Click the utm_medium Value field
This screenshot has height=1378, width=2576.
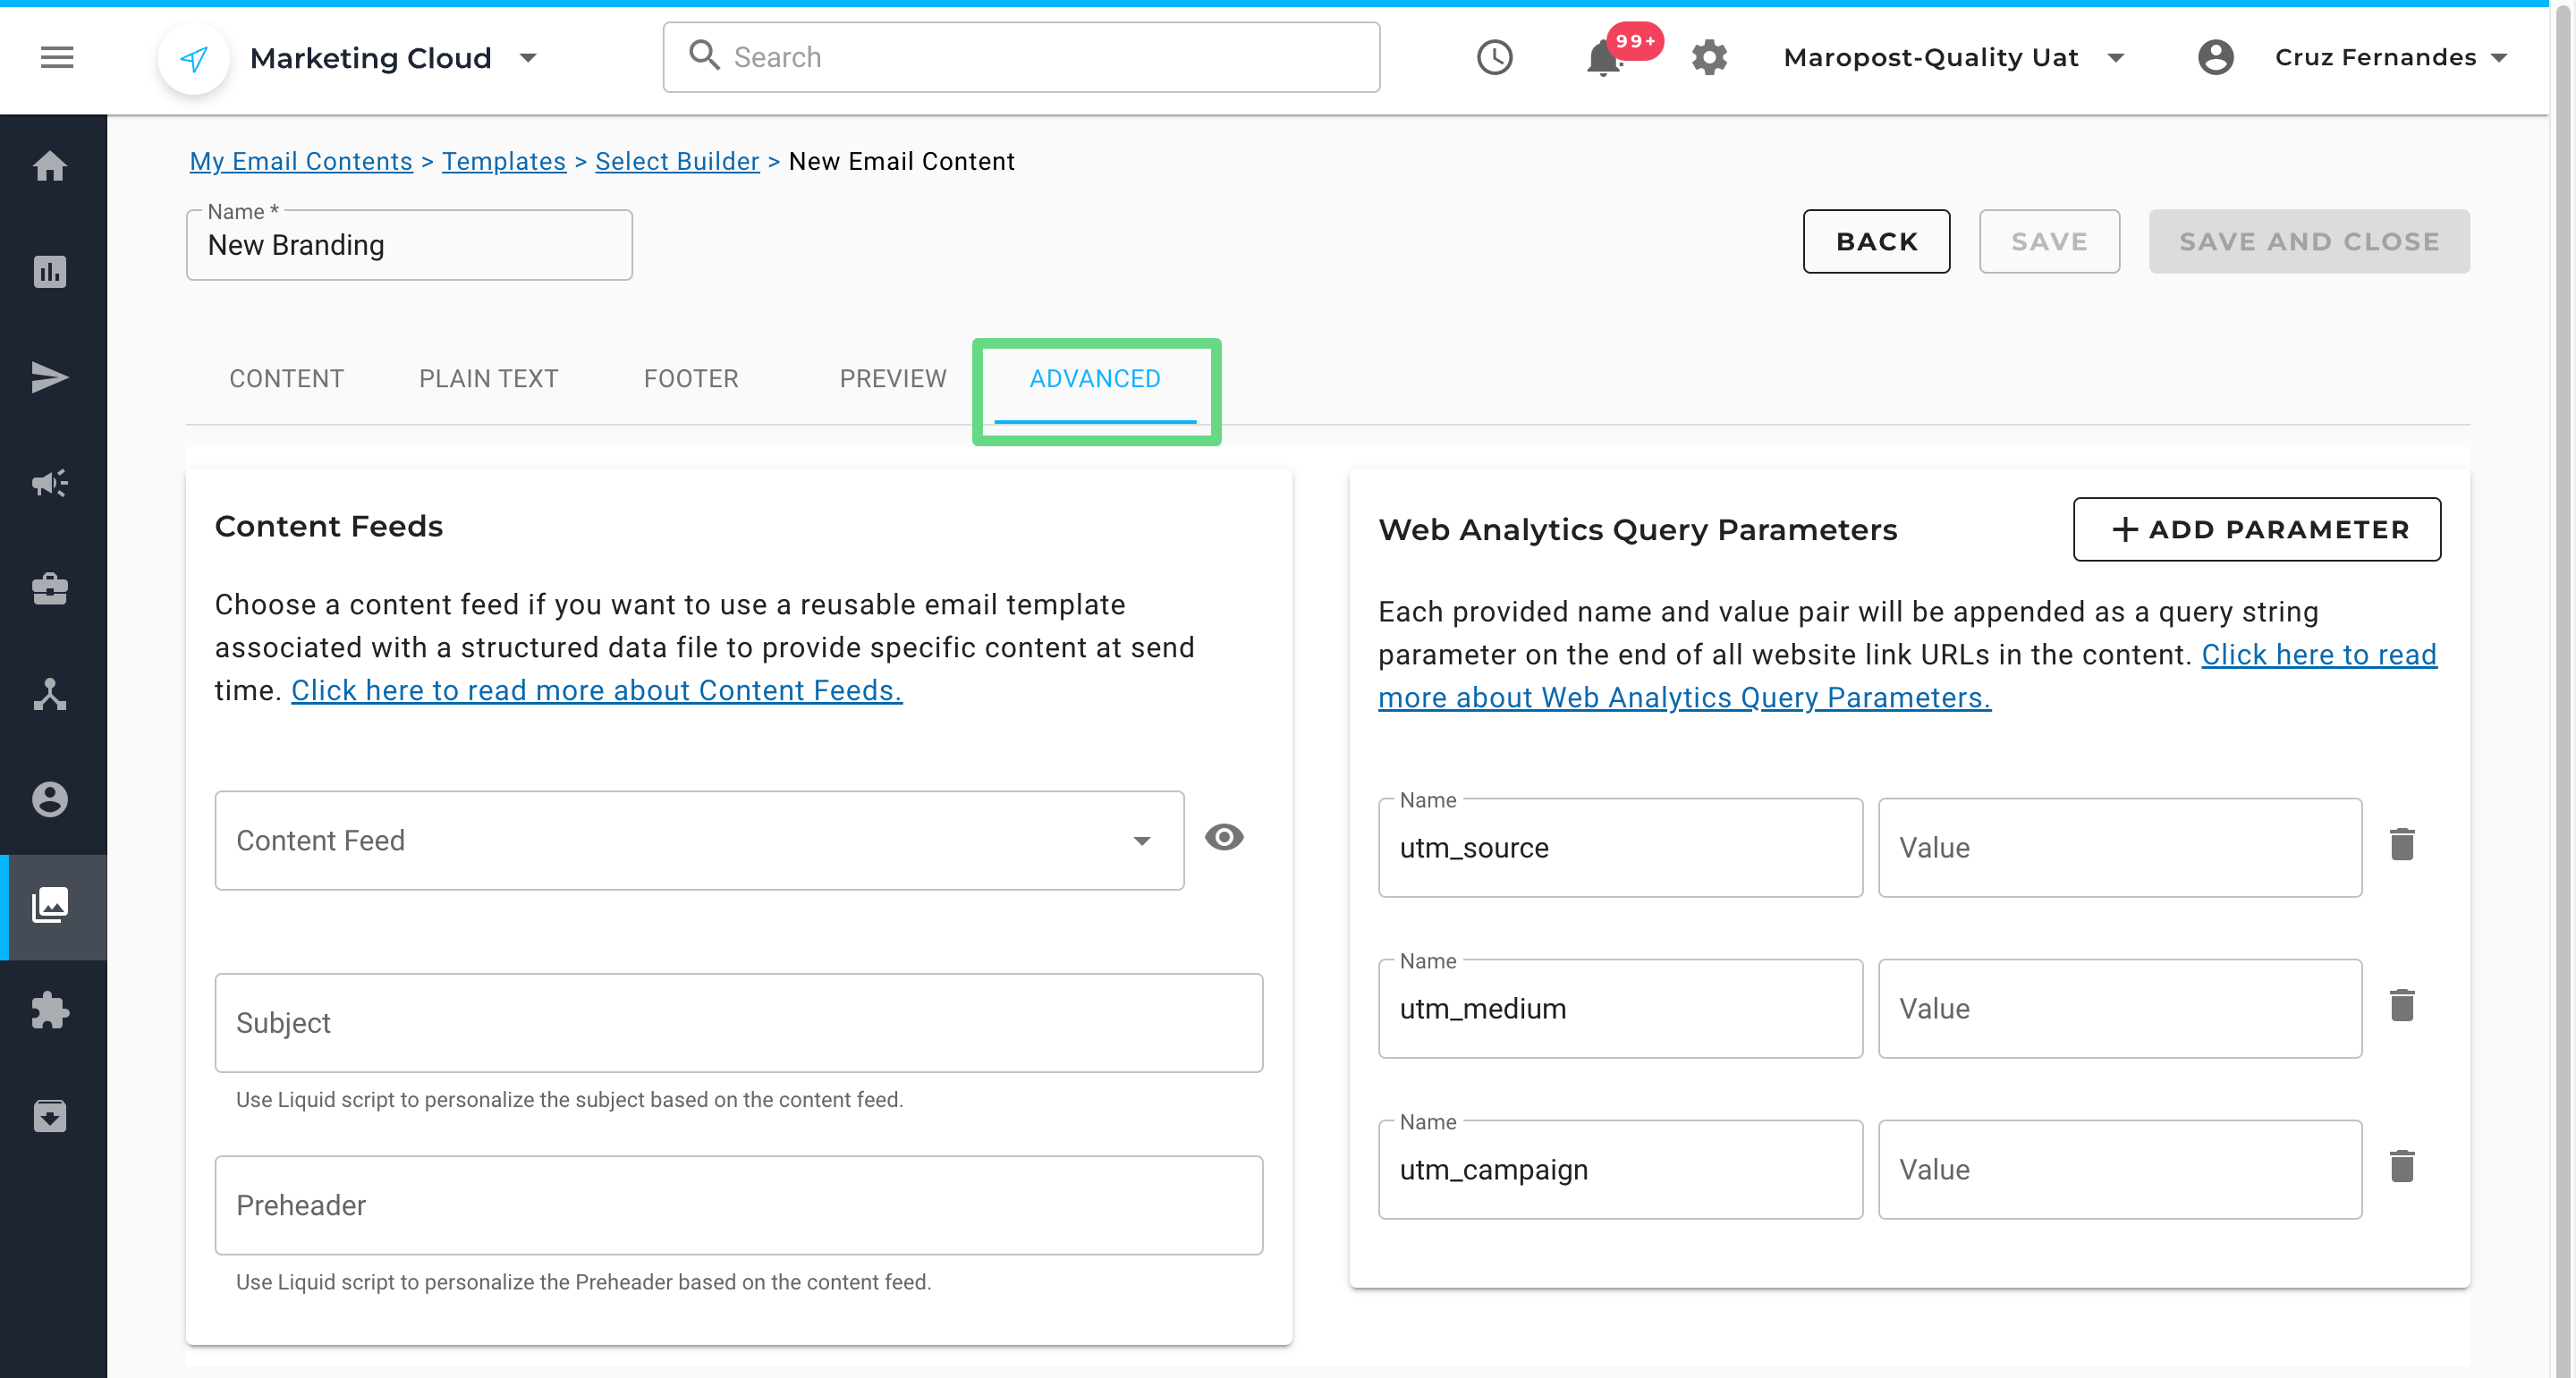click(x=2119, y=1009)
